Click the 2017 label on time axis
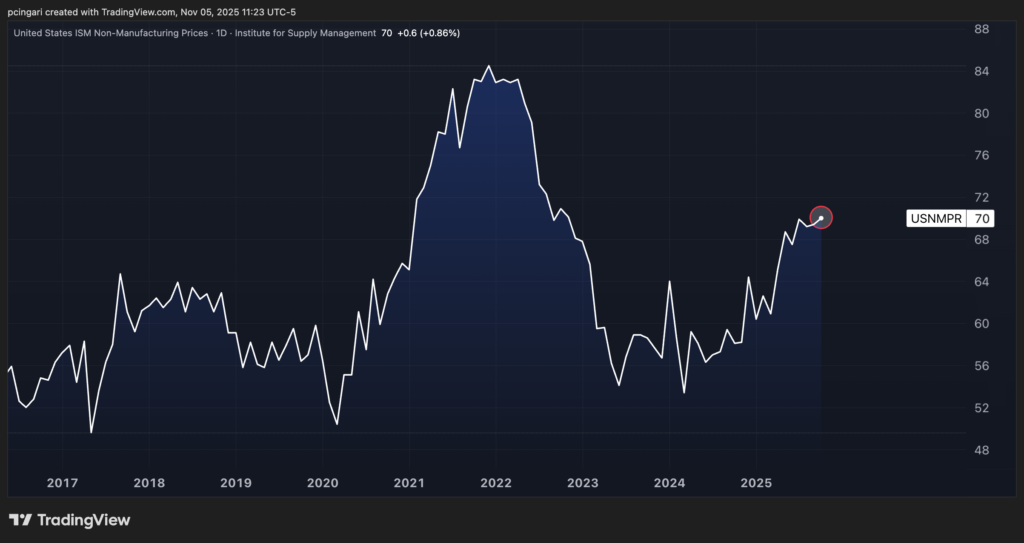Screen dimensions: 1024x543 point(62,483)
